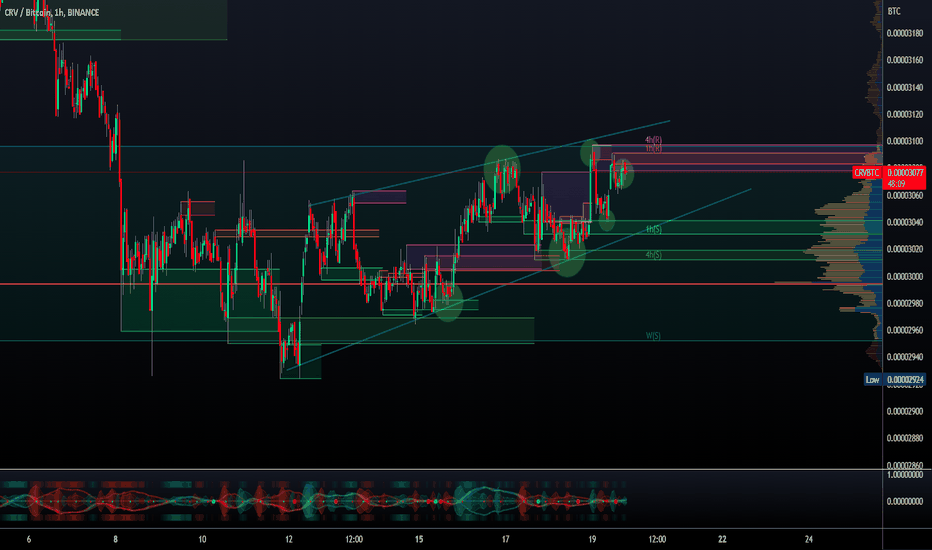Click date label 8 on time axis
The height and width of the screenshot is (550, 932).
(115, 539)
